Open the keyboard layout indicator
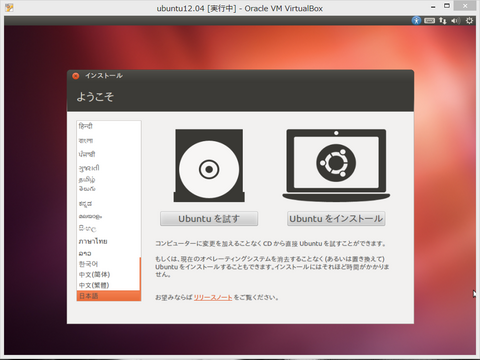Screen dimensions: 480x360 tap(429, 21)
